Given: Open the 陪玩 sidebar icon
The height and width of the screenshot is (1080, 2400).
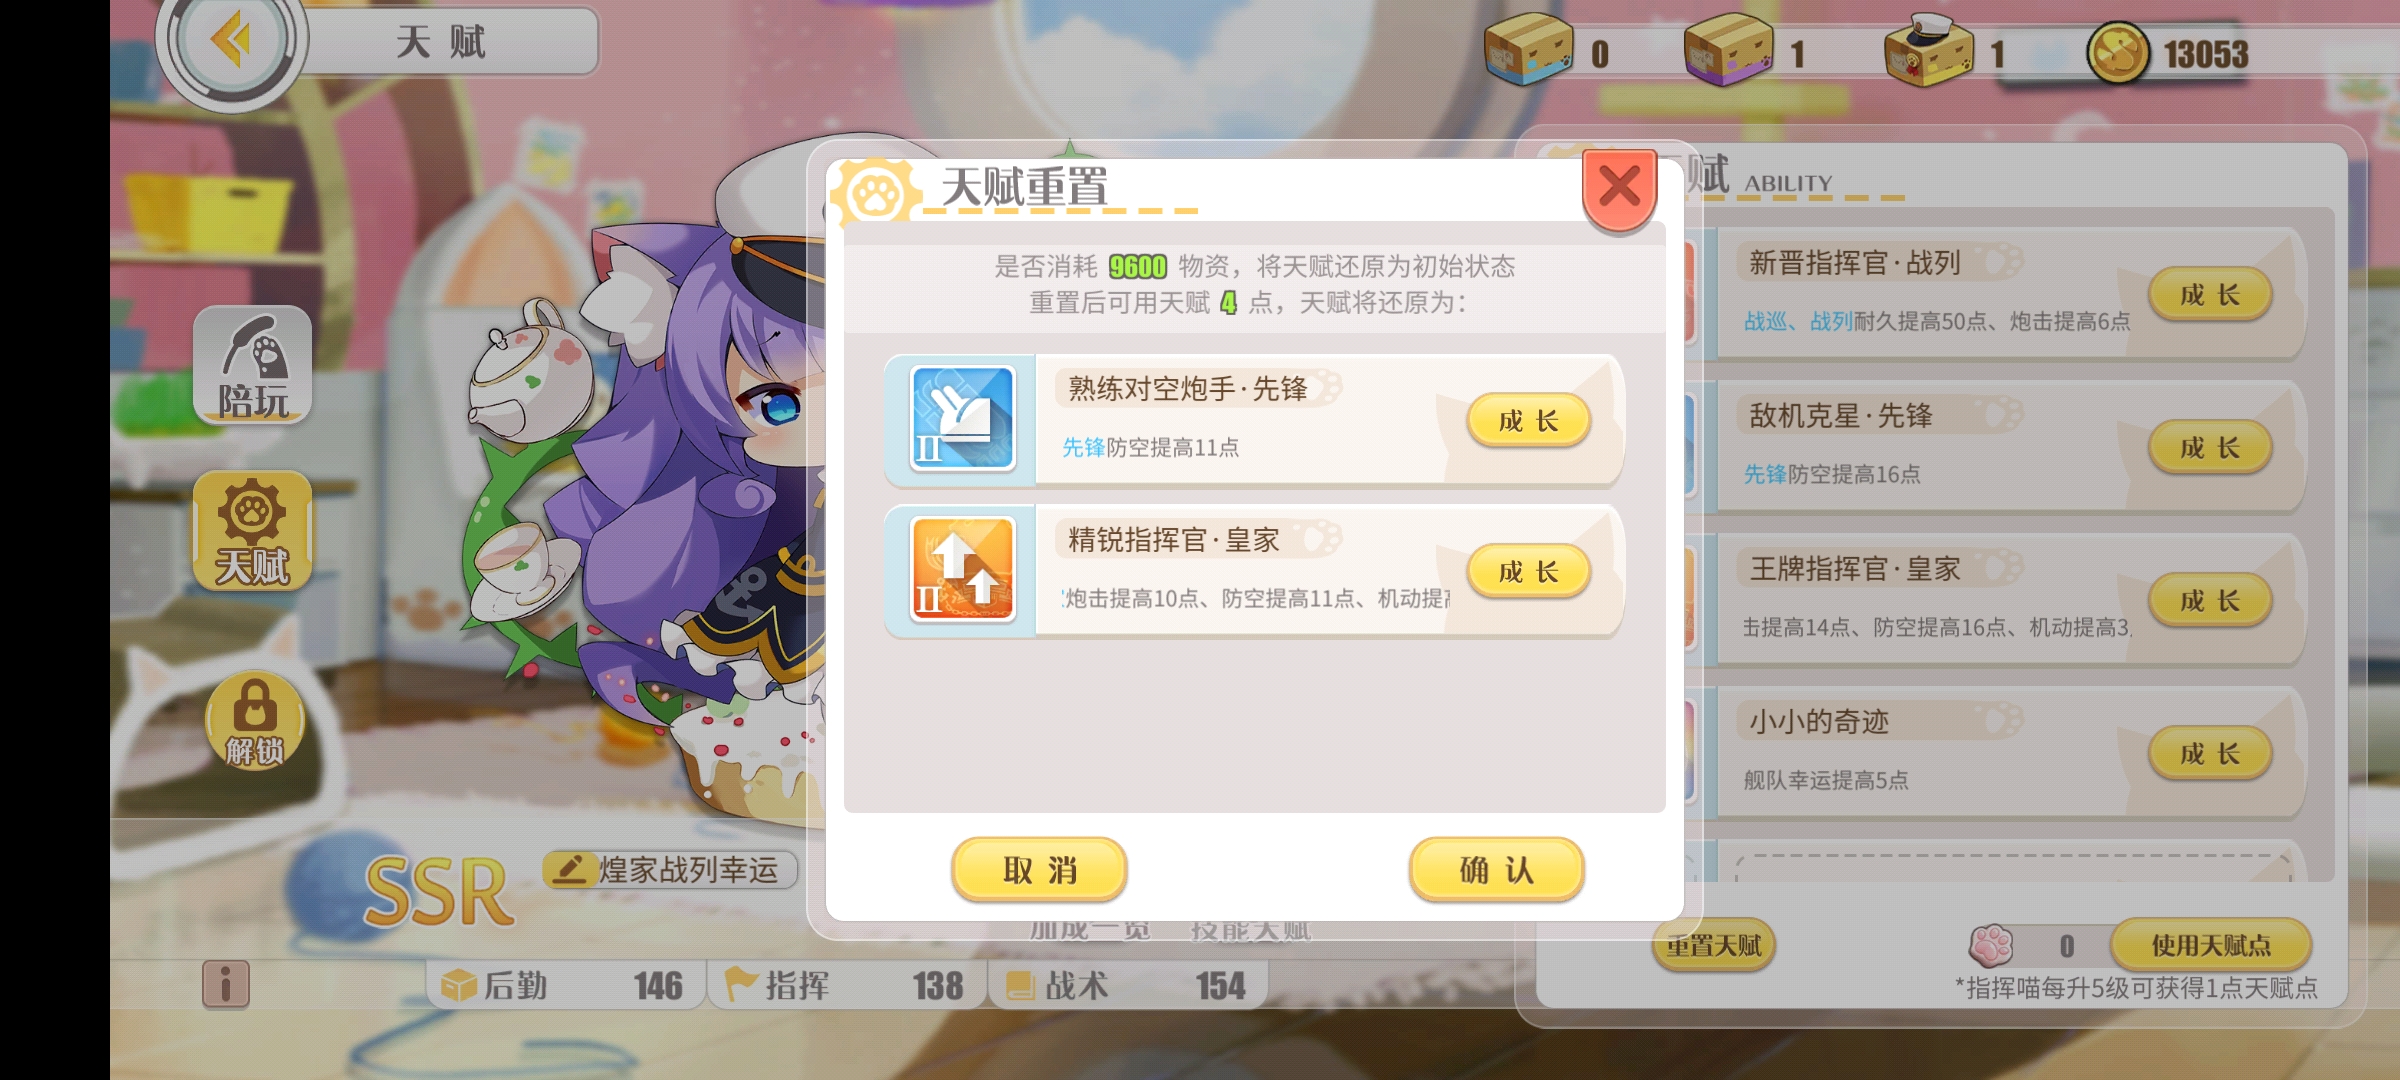Looking at the screenshot, I should [x=253, y=365].
